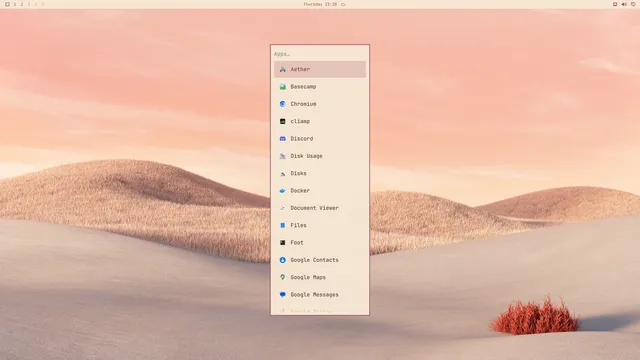The height and width of the screenshot is (360, 640).
Task: Open Chromium from the app list
Action: [x=320, y=104]
